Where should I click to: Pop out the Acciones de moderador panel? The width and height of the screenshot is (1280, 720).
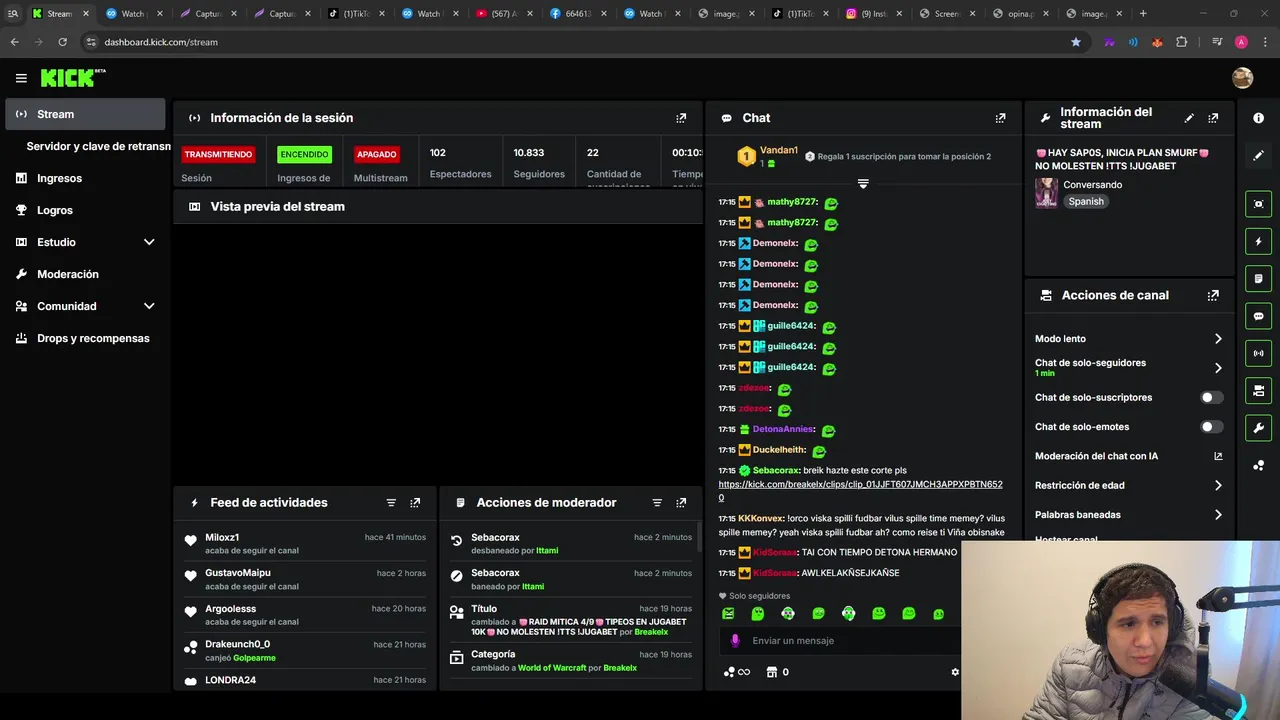[x=681, y=503]
